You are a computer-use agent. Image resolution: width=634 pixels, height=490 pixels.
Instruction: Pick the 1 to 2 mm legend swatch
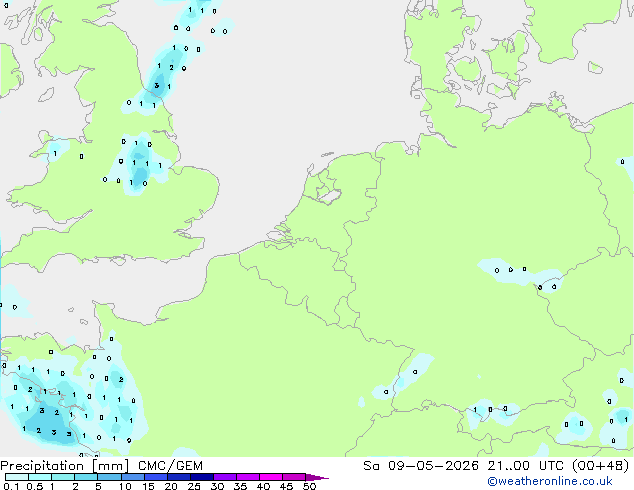coord(63,477)
